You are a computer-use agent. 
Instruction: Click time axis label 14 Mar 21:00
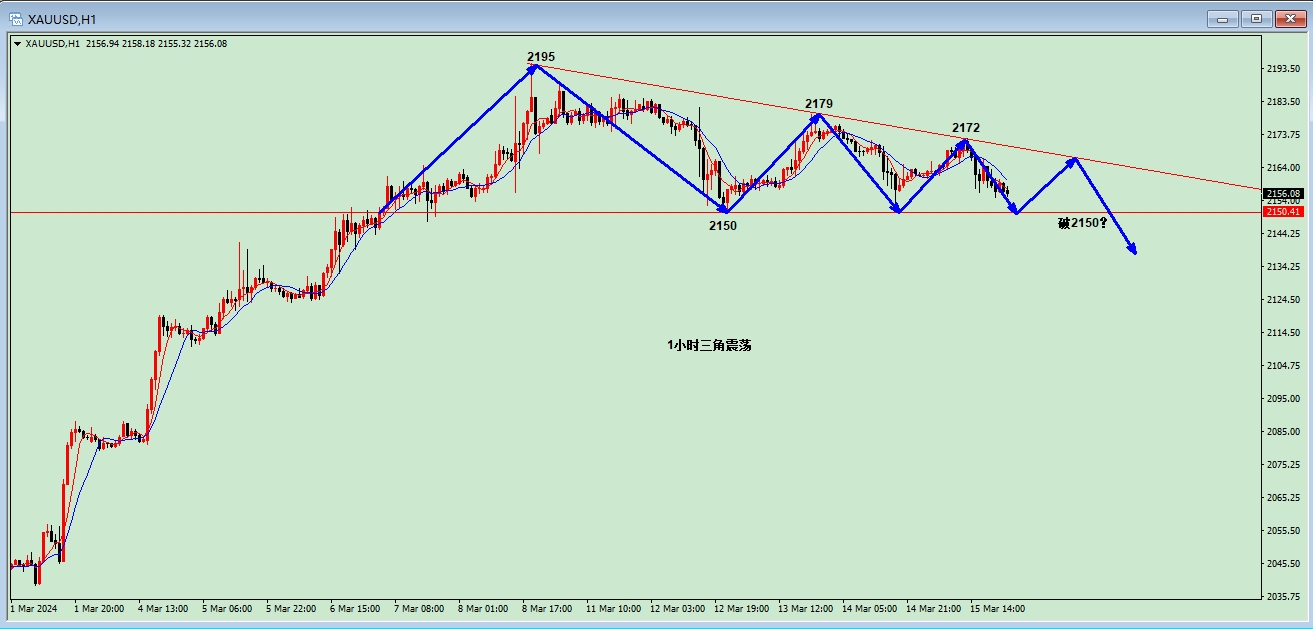pyautogui.click(x=935, y=608)
